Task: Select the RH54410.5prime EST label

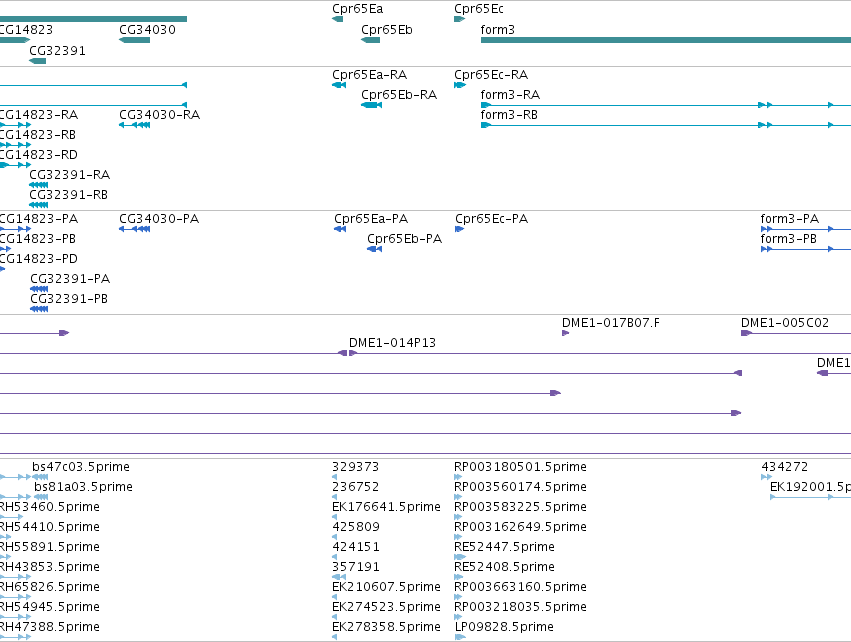Action: coord(50,527)
